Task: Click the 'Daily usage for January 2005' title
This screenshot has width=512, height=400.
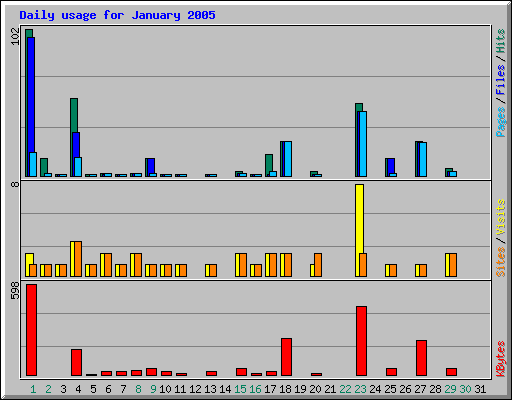Action: 117,15
